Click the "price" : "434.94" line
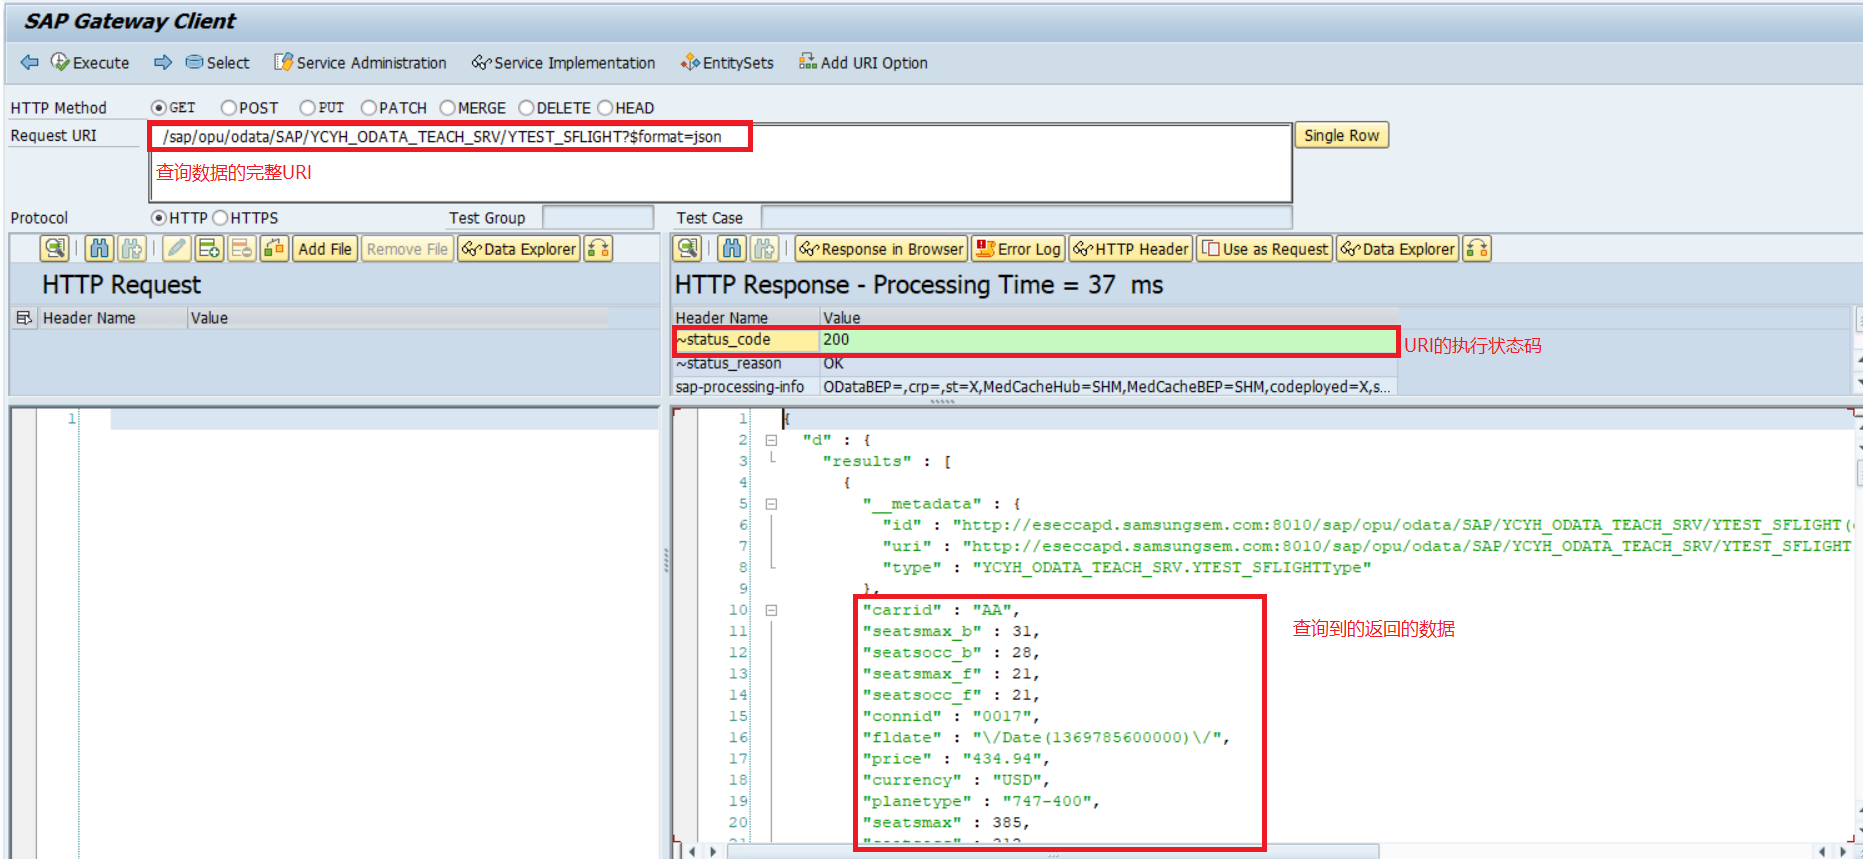The image size is (1863, 859). tap(955, 759)
